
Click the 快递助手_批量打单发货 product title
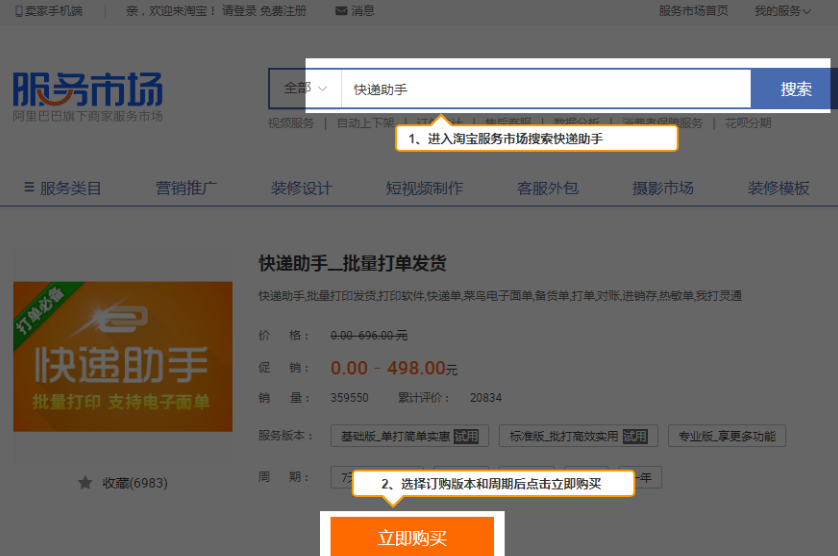coord(353,264)
